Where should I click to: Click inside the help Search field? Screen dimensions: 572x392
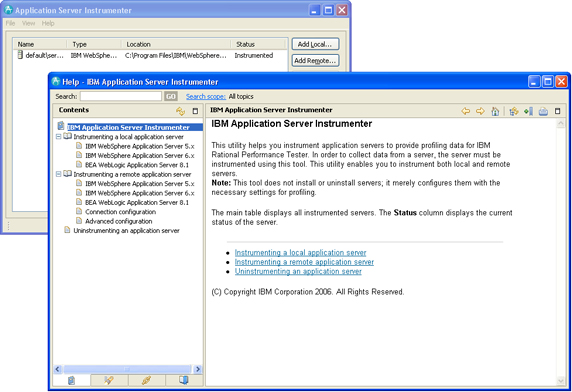click(x=121, y=96)
